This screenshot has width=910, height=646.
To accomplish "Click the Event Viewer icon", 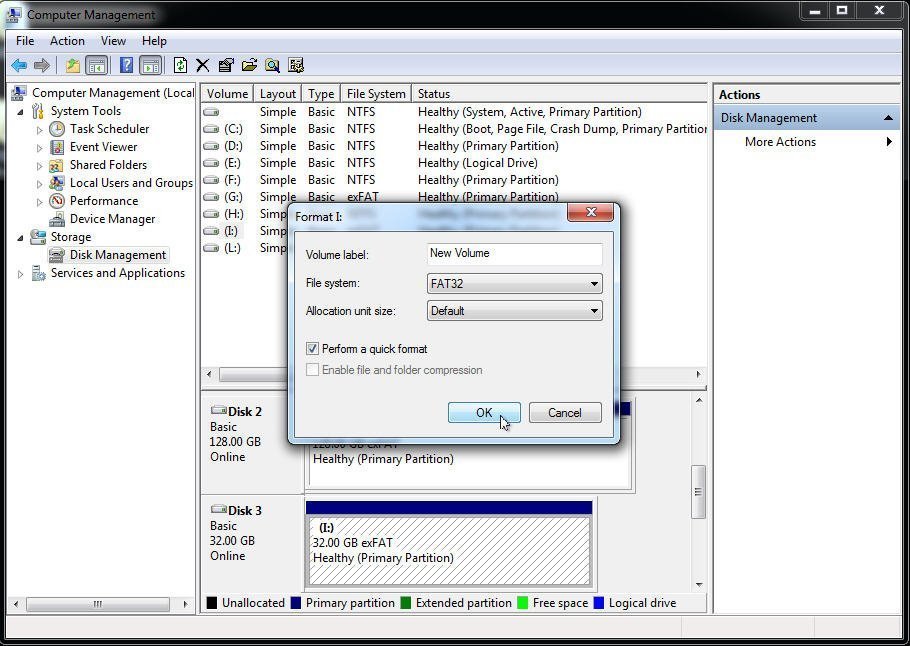I will click(57, 147).
